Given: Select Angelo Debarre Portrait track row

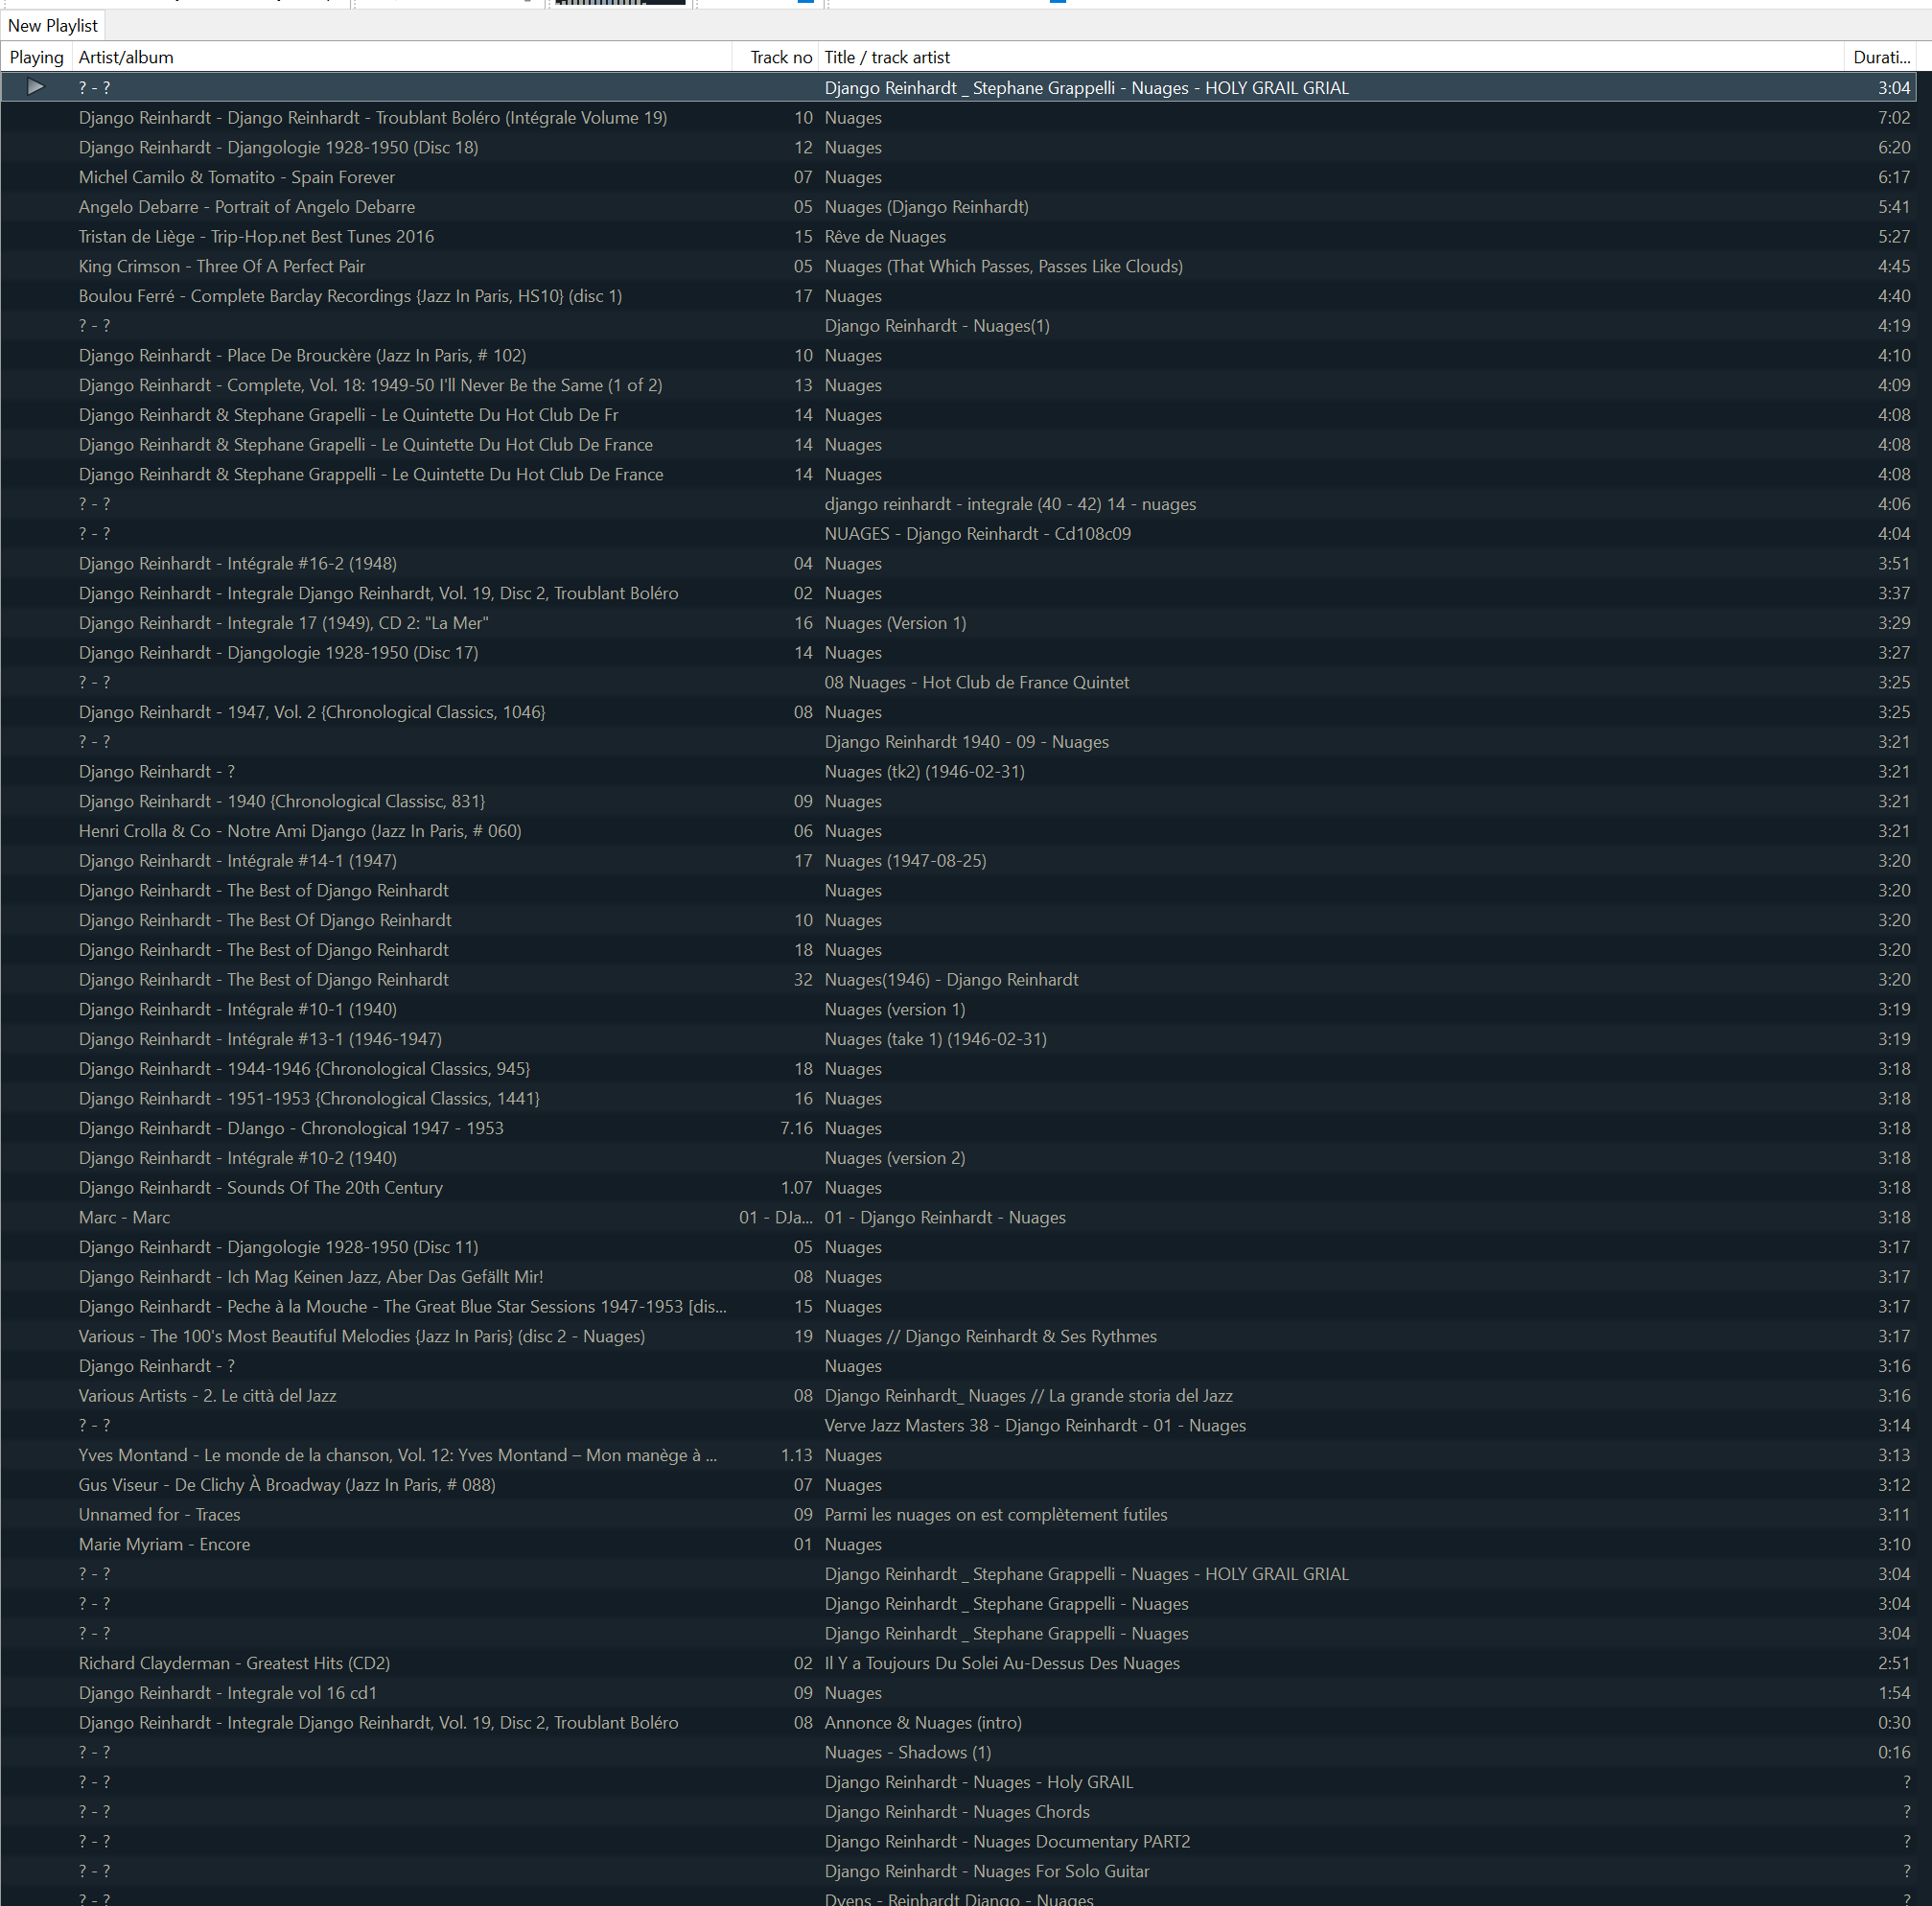Looking at the screenshot, I should [x=247, y=207].
